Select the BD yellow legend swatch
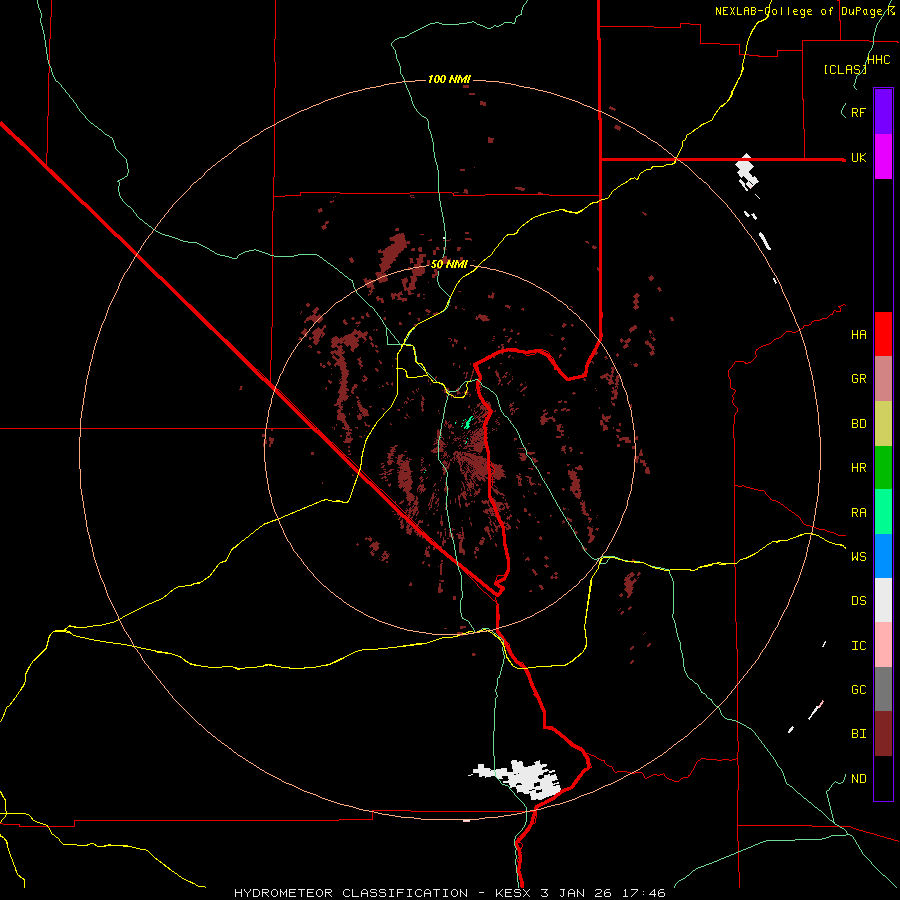 click(x=883, y=424)
